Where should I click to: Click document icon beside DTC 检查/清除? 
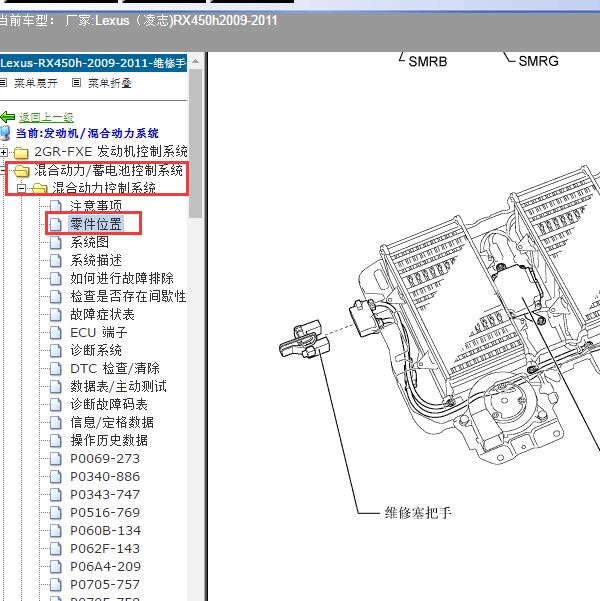tap(56, 369)
